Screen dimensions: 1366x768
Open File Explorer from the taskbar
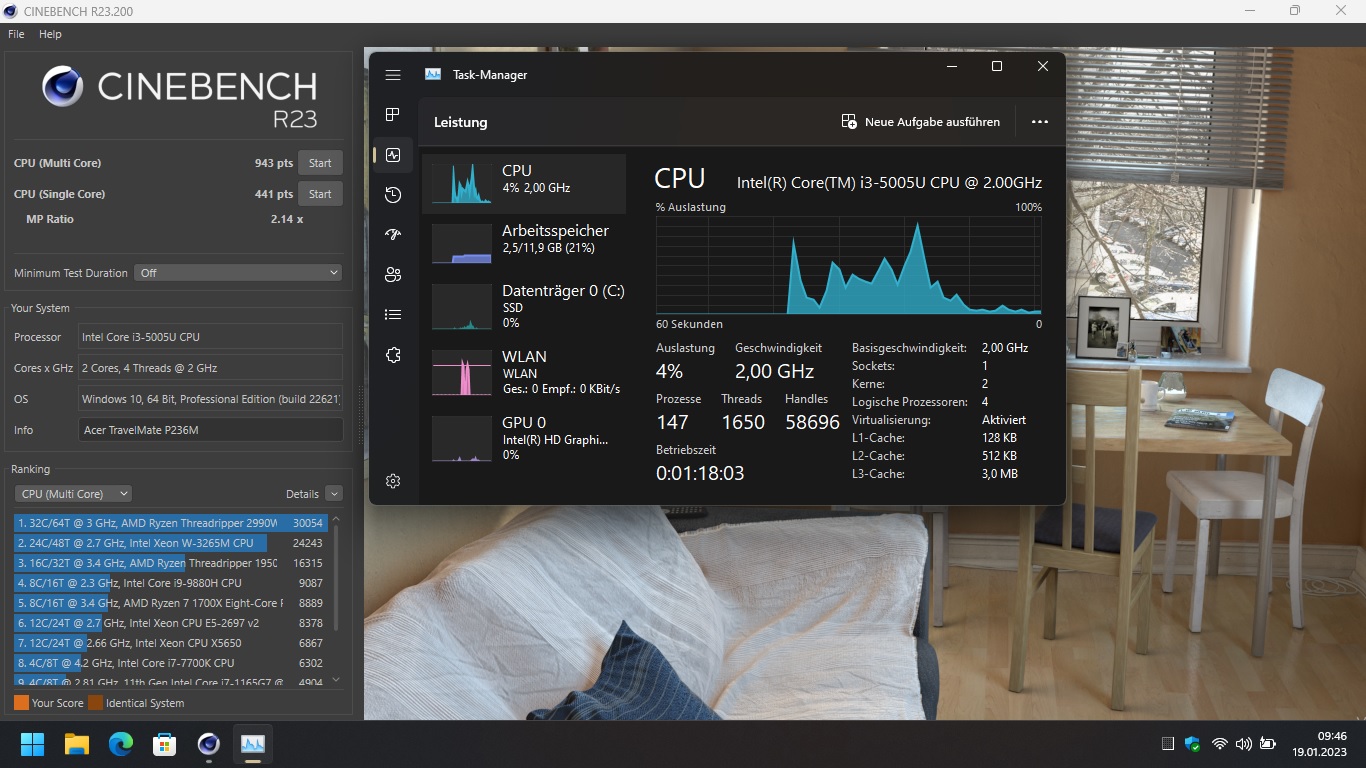point(77,744)
